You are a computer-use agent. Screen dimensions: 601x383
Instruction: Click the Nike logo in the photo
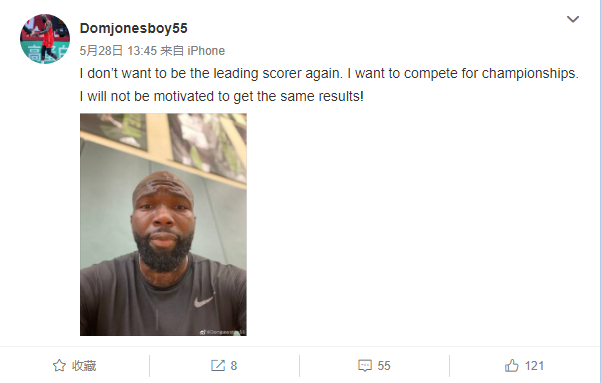pos(204,301)
